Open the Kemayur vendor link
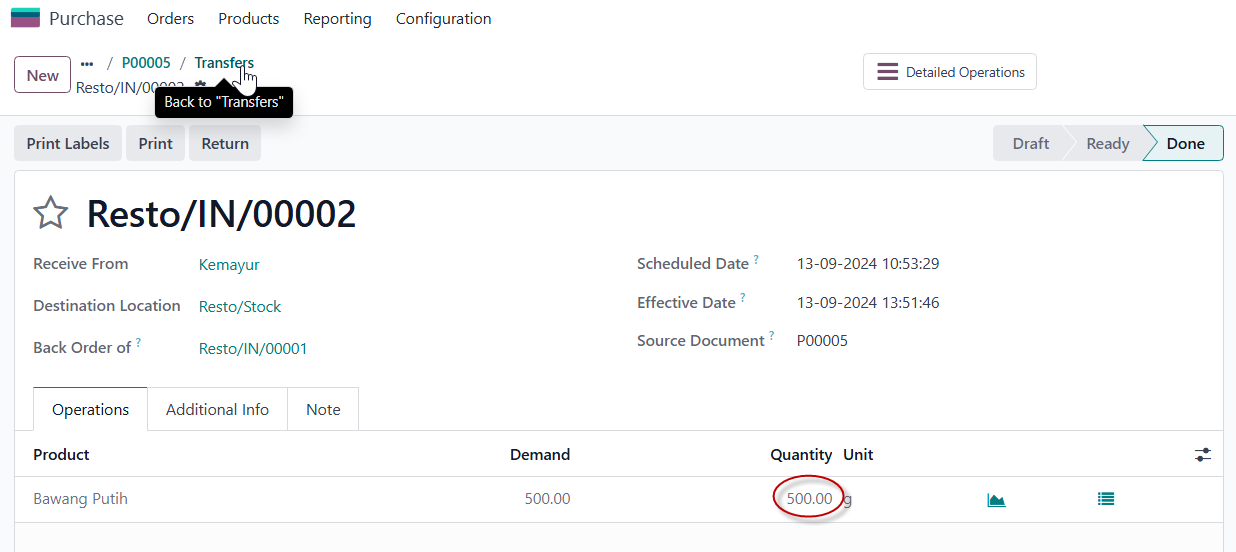Screen dimensions: 1236x552 coord(229,265)
